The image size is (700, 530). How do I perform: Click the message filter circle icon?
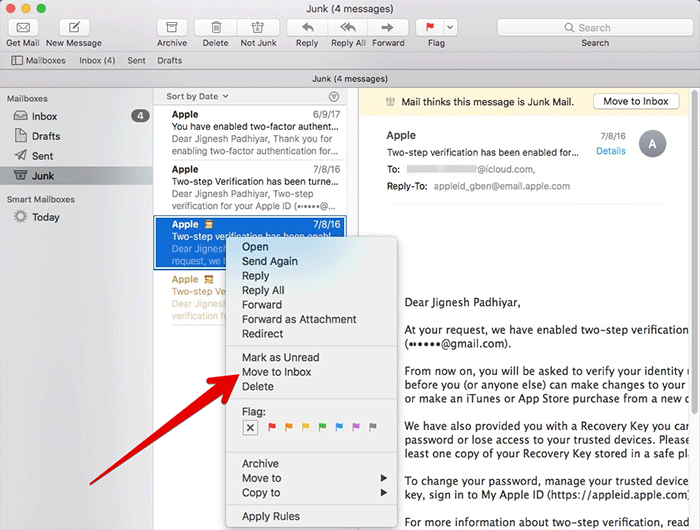pos(333,96)
